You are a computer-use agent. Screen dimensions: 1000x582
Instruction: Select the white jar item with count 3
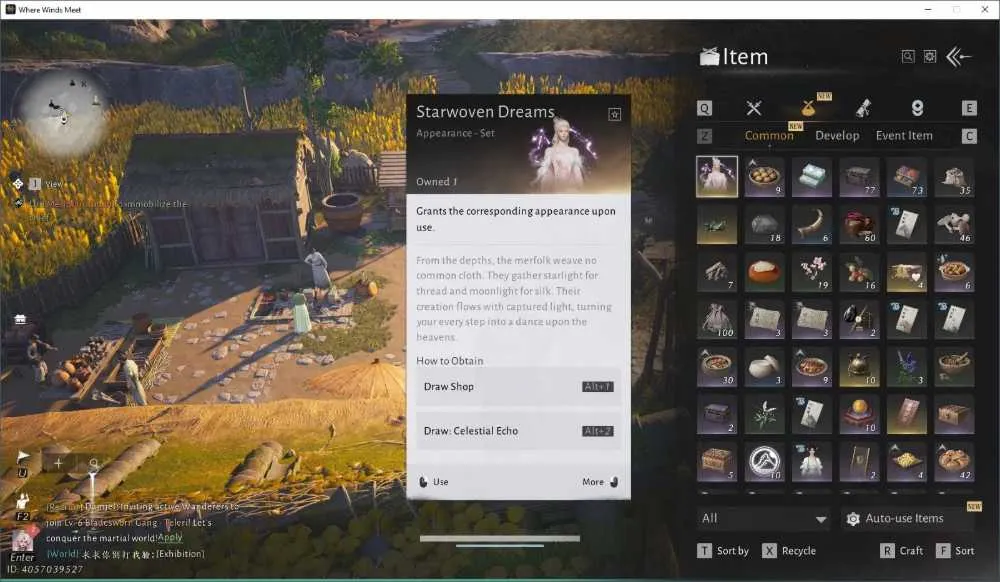[764, 367]
